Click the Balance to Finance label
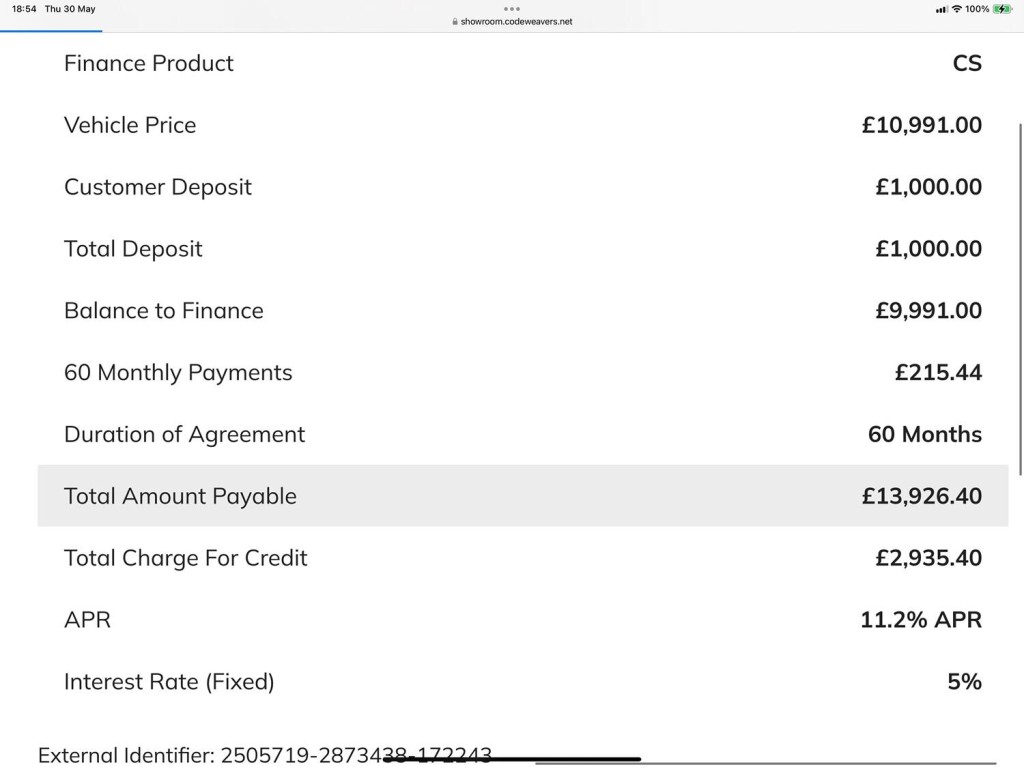This screenshot has height=767, width=1024. pyautogui.click(x=164, y=311)
